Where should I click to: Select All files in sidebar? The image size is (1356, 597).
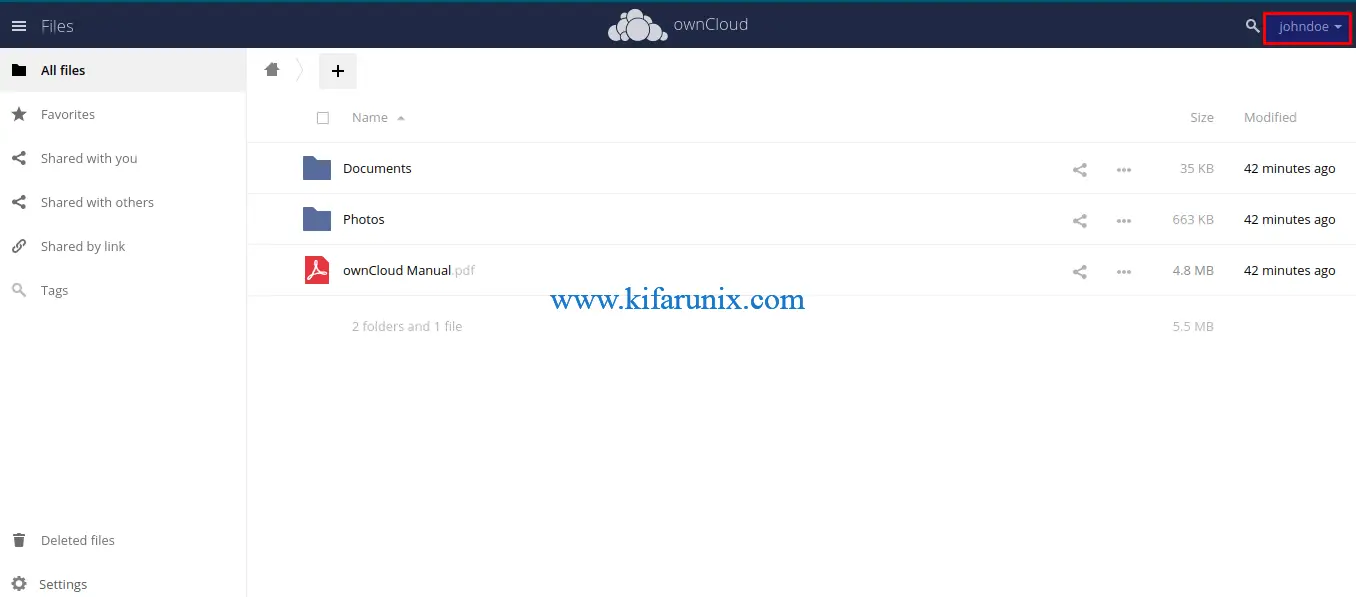tap(123, 70)
